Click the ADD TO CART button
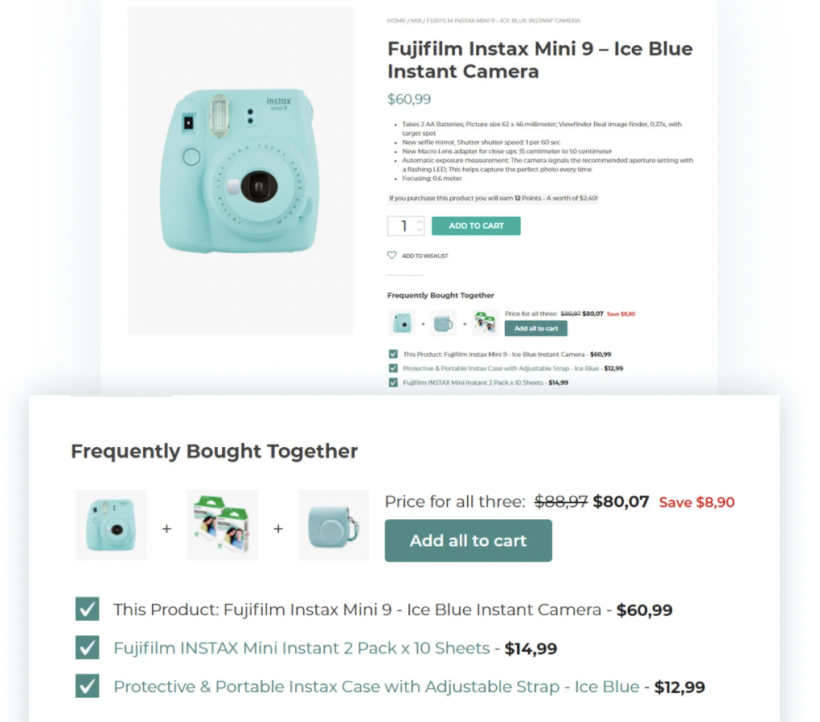820x722 pixels. 476,225
